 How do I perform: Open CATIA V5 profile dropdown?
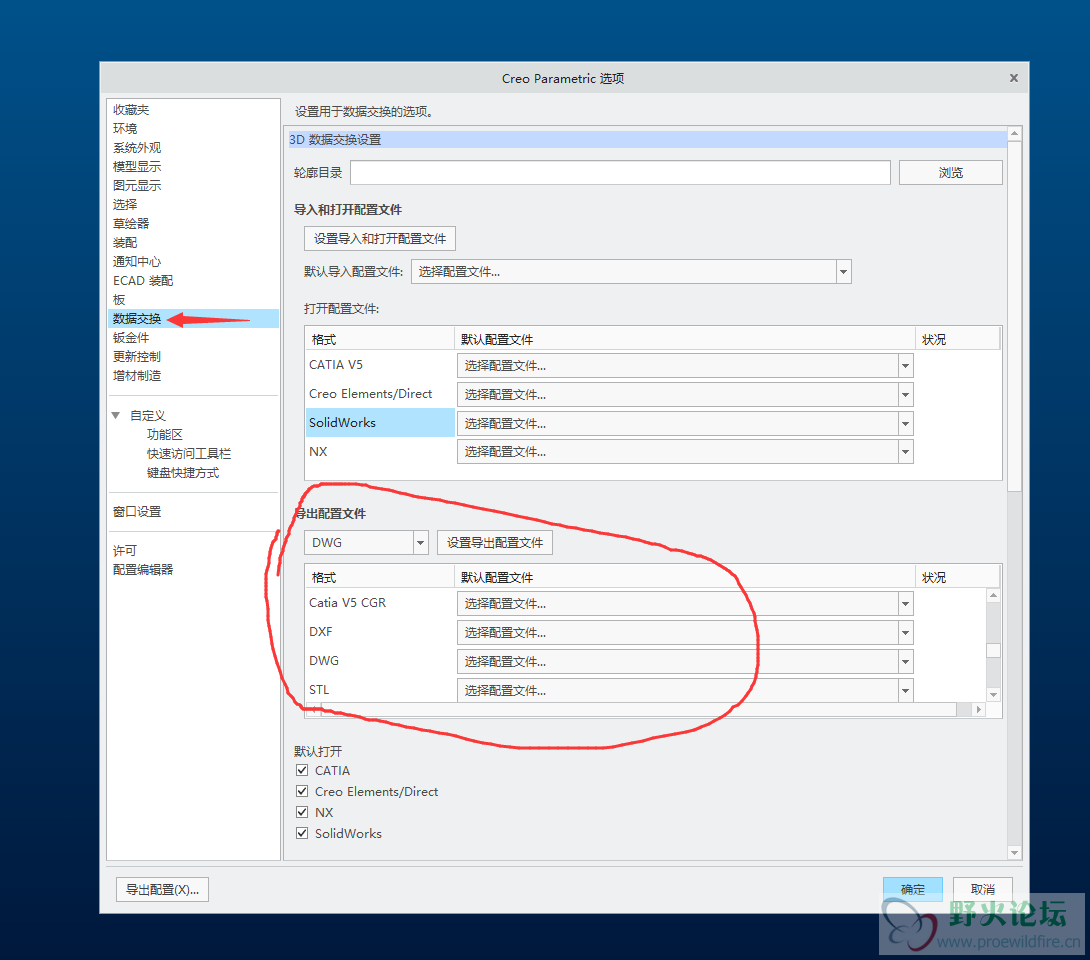click(905, 366)
